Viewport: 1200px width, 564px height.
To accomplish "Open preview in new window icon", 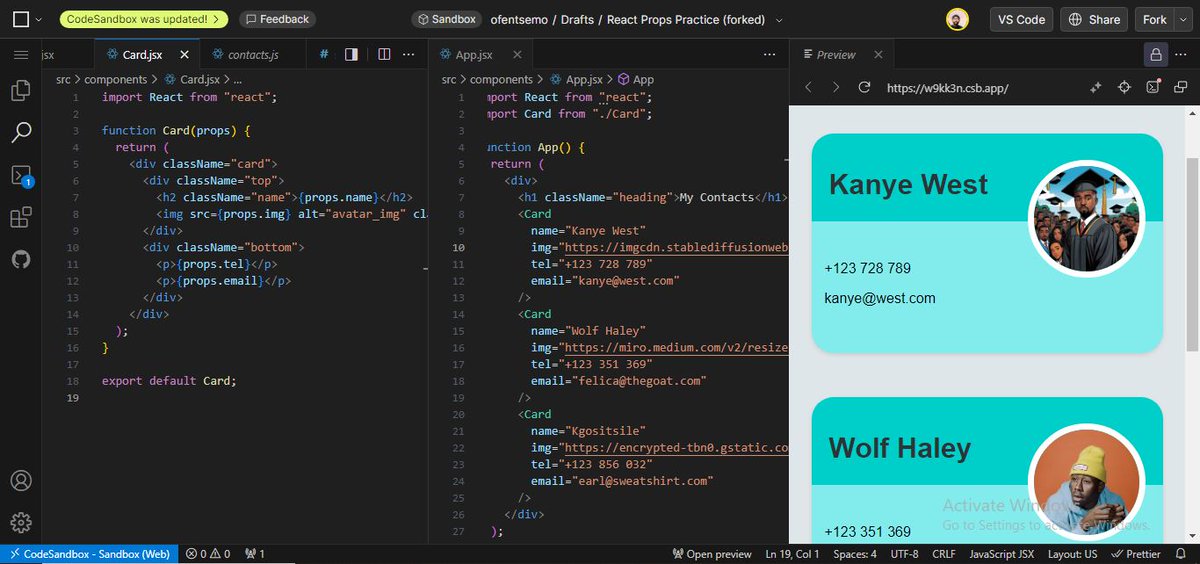I will pyautogui.click(x=1181, y=87).
